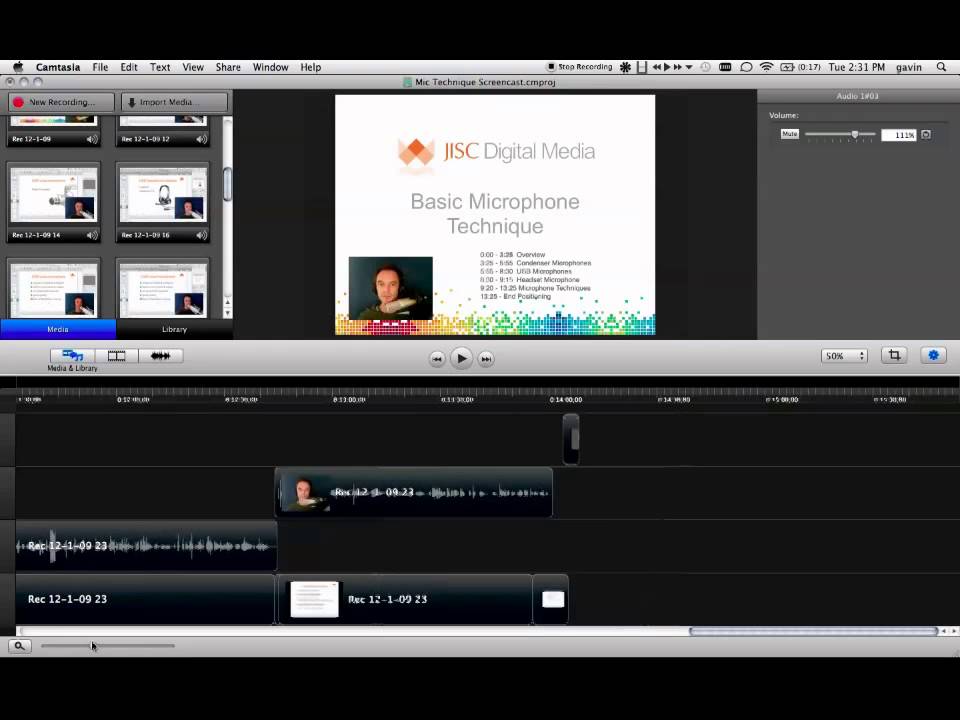Skip forward with fast-forward button
Viewport: 960px width, 720px height.
(x=486, y=359)
